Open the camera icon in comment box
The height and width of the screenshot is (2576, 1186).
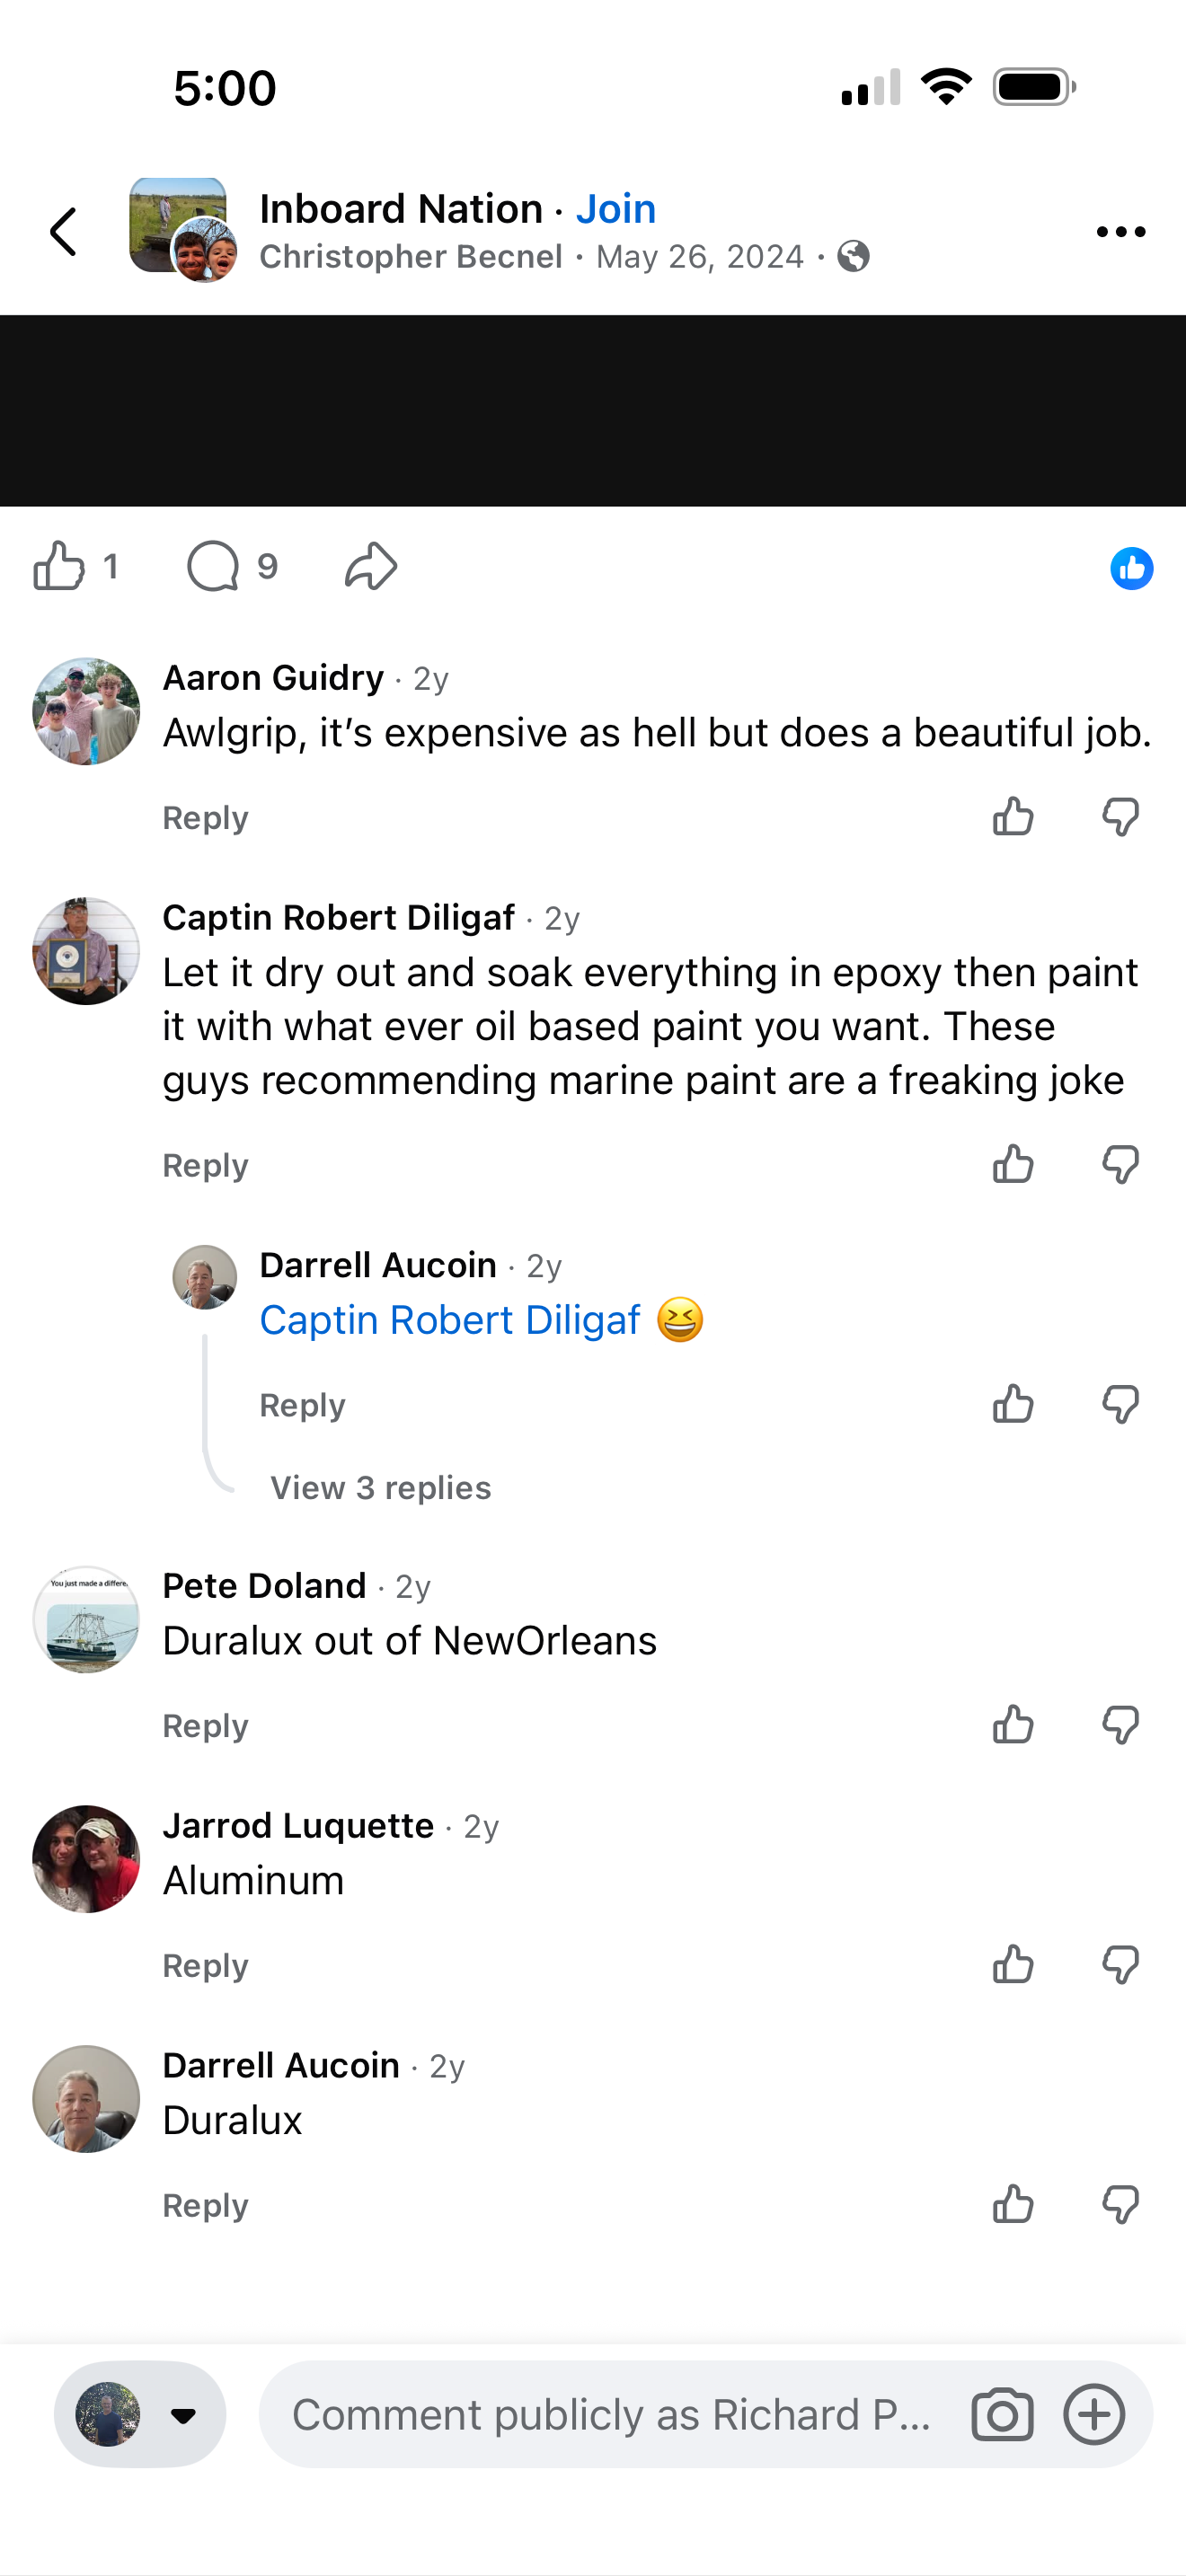pos(1002,2415)
